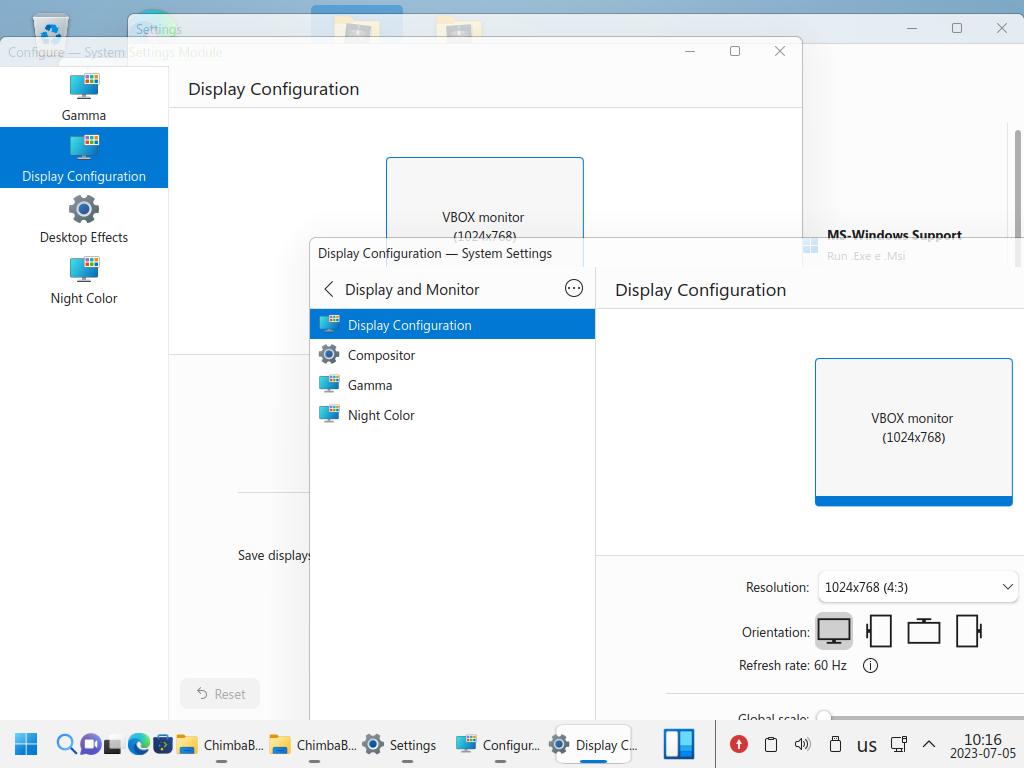Click the Reset button
The width and height of the screenshot is (1024, 768).
[220, 694]
